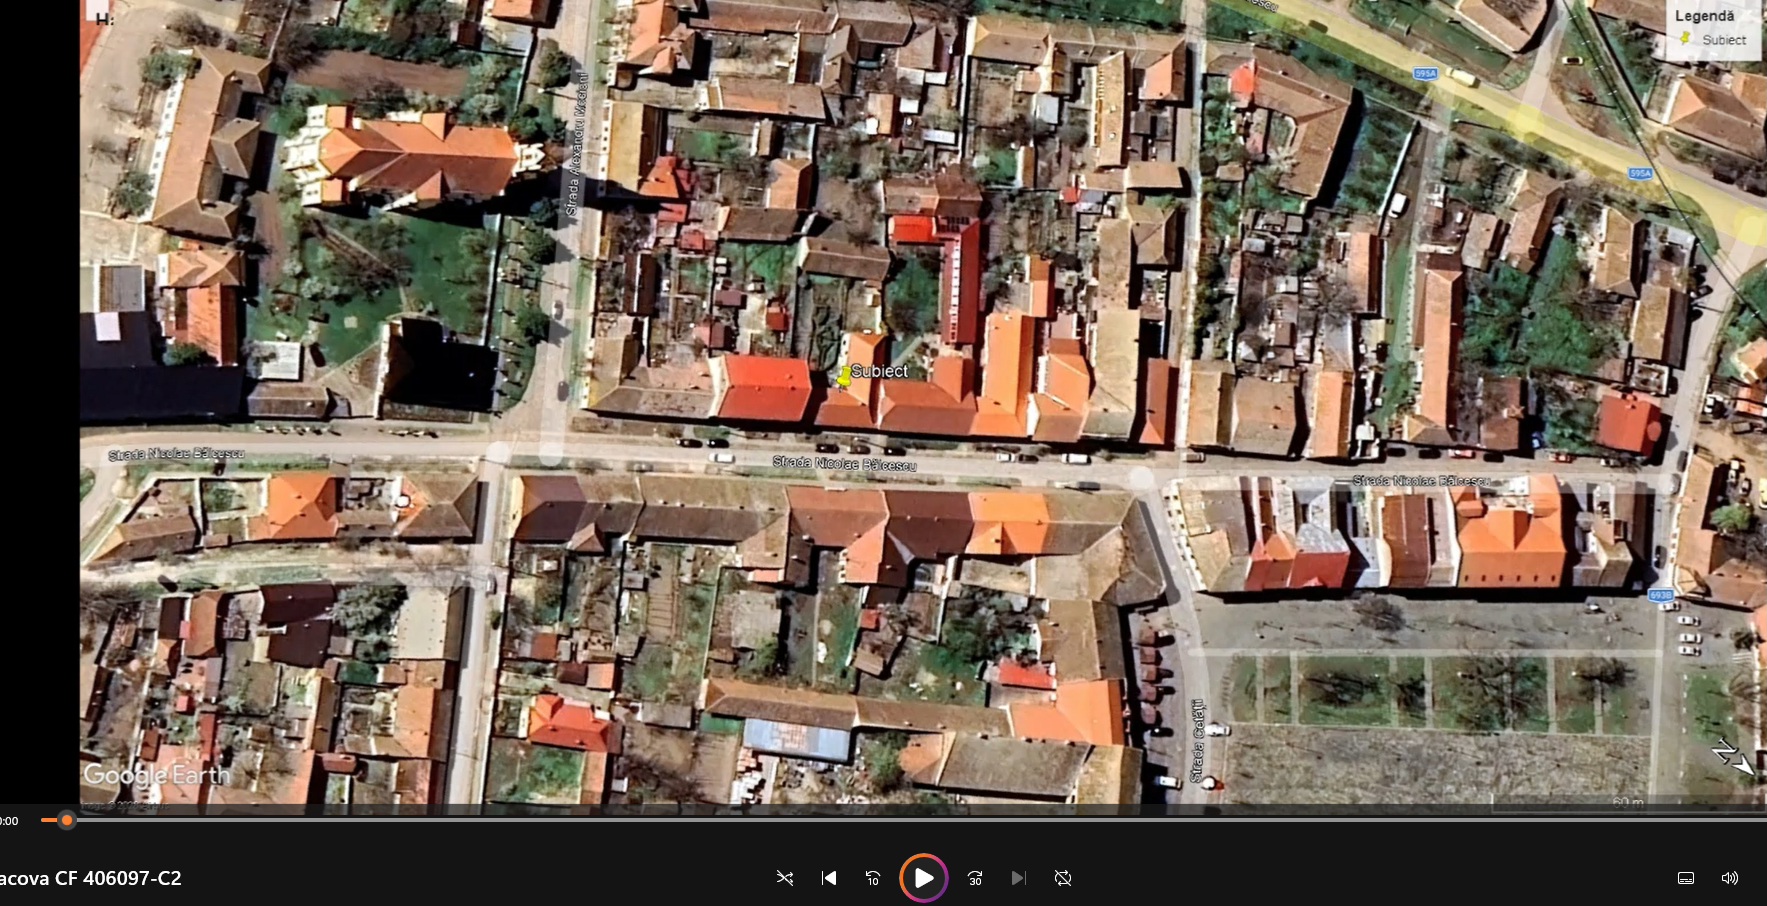Click the Google Earth watermark

pyautogui.click(x=156, y=775)
